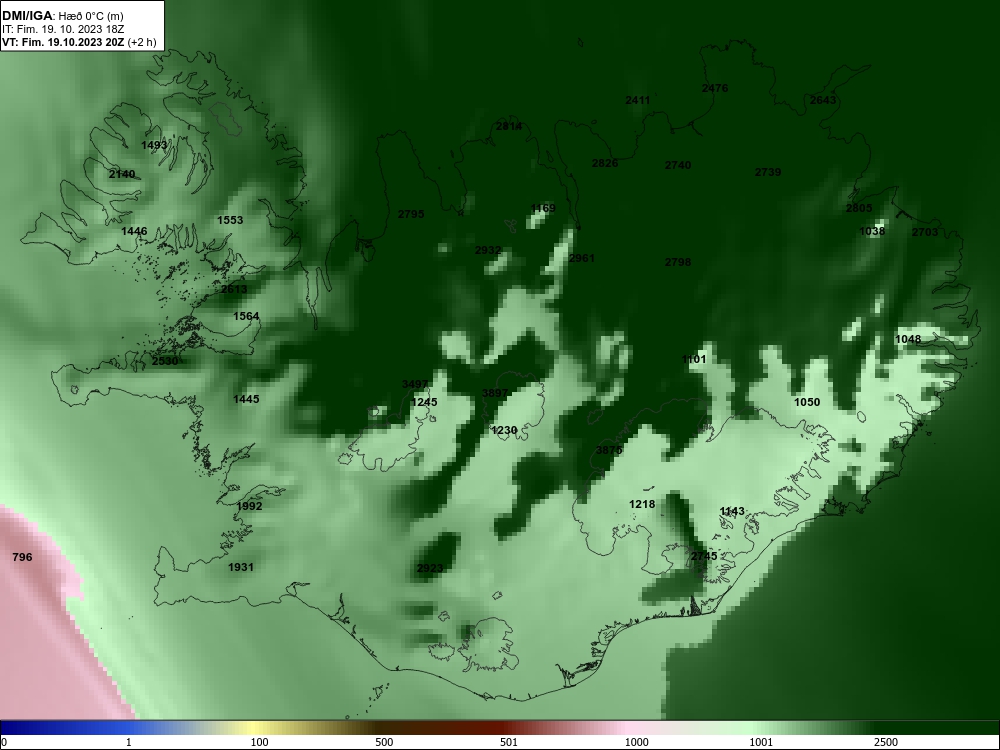Image resolution: width=1000 pixels, height=750 pixels.
Task: Select the 3497 label
Action: pyautogui.click(x=415, y=384)
